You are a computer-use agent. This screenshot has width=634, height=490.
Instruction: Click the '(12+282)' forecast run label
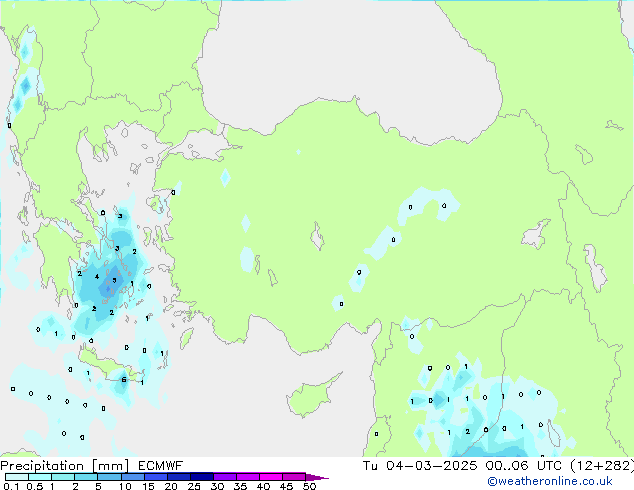[x=602, y=466]
